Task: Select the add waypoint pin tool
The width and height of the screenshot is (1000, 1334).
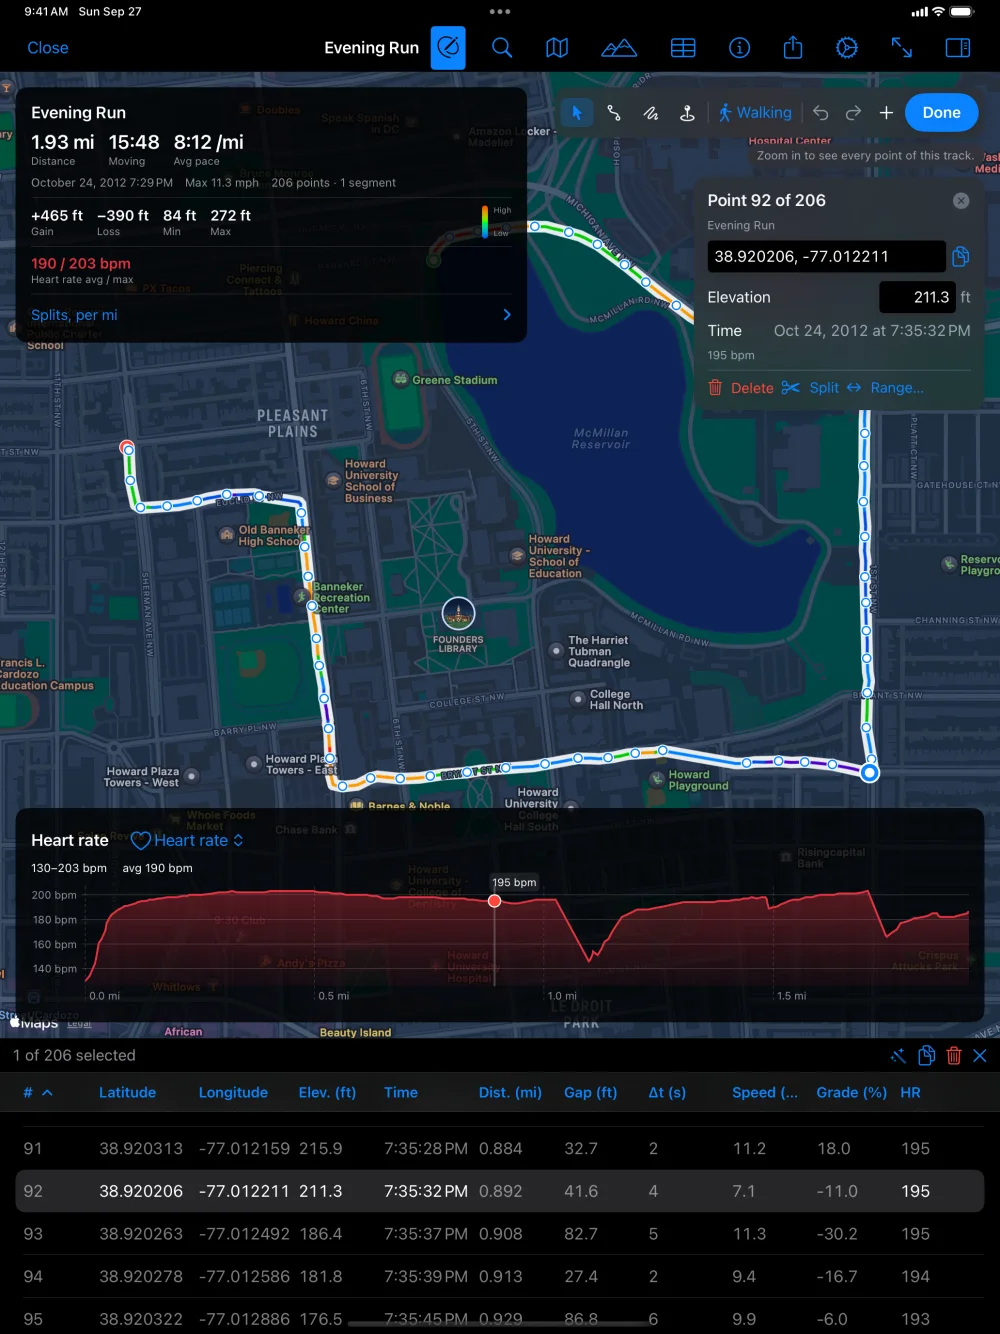Action: [x=687, y=113]
